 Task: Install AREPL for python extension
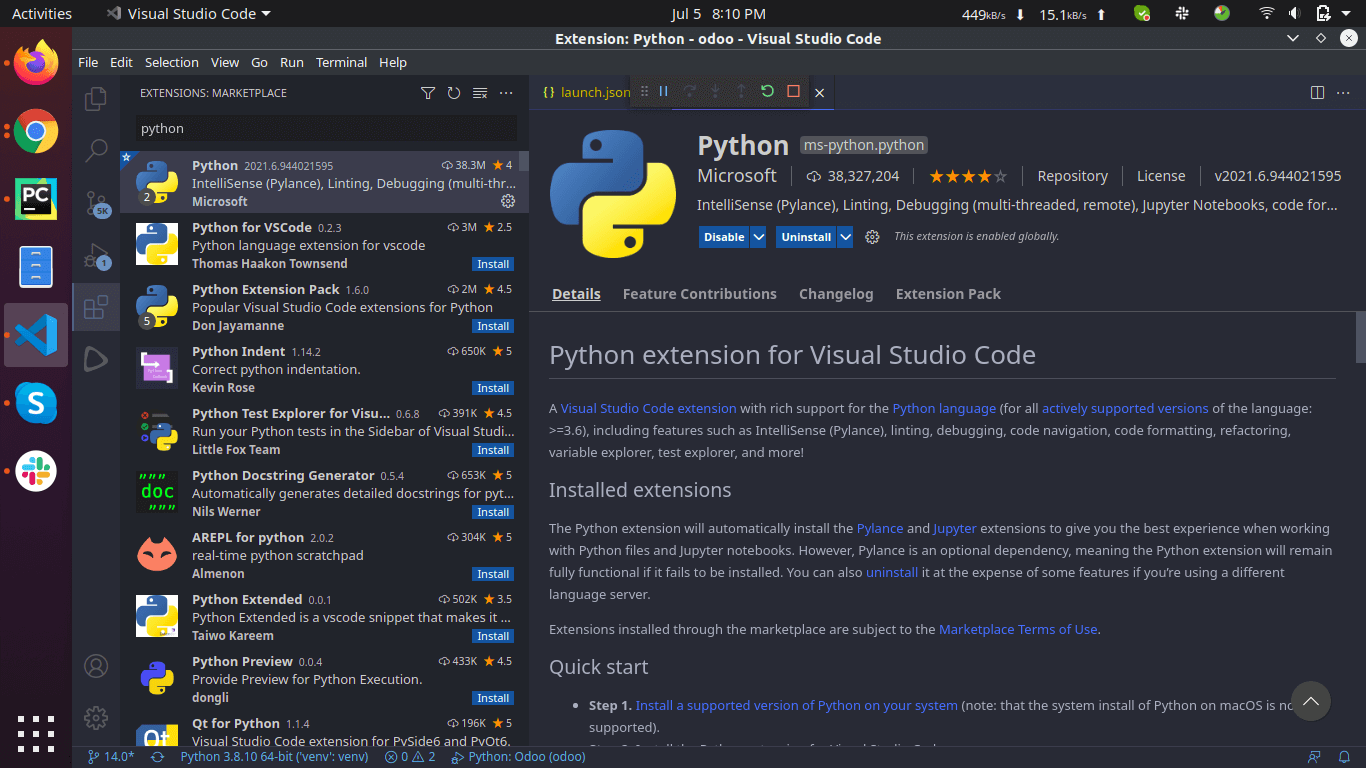pos(493,574)
